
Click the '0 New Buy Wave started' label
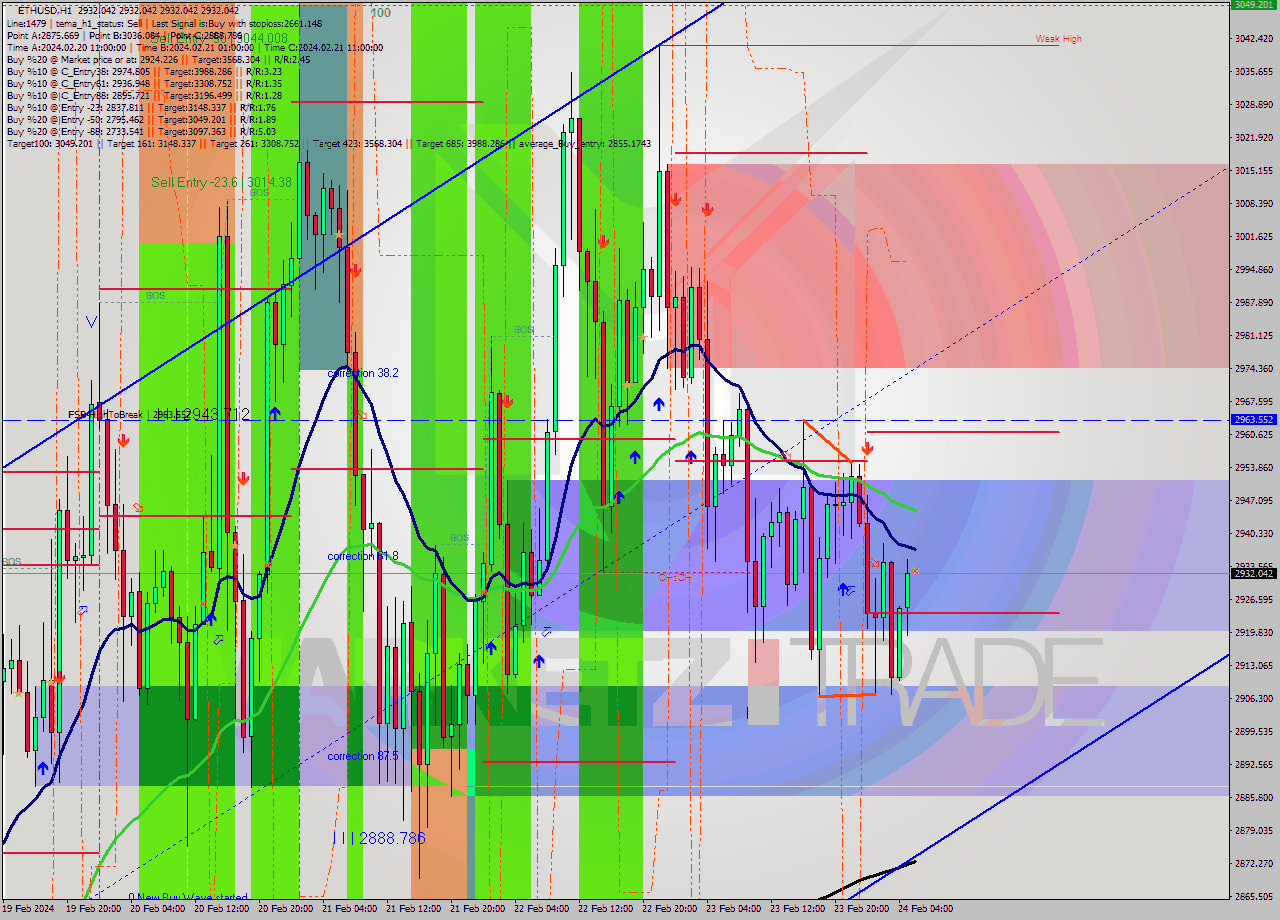click(188, 897)
